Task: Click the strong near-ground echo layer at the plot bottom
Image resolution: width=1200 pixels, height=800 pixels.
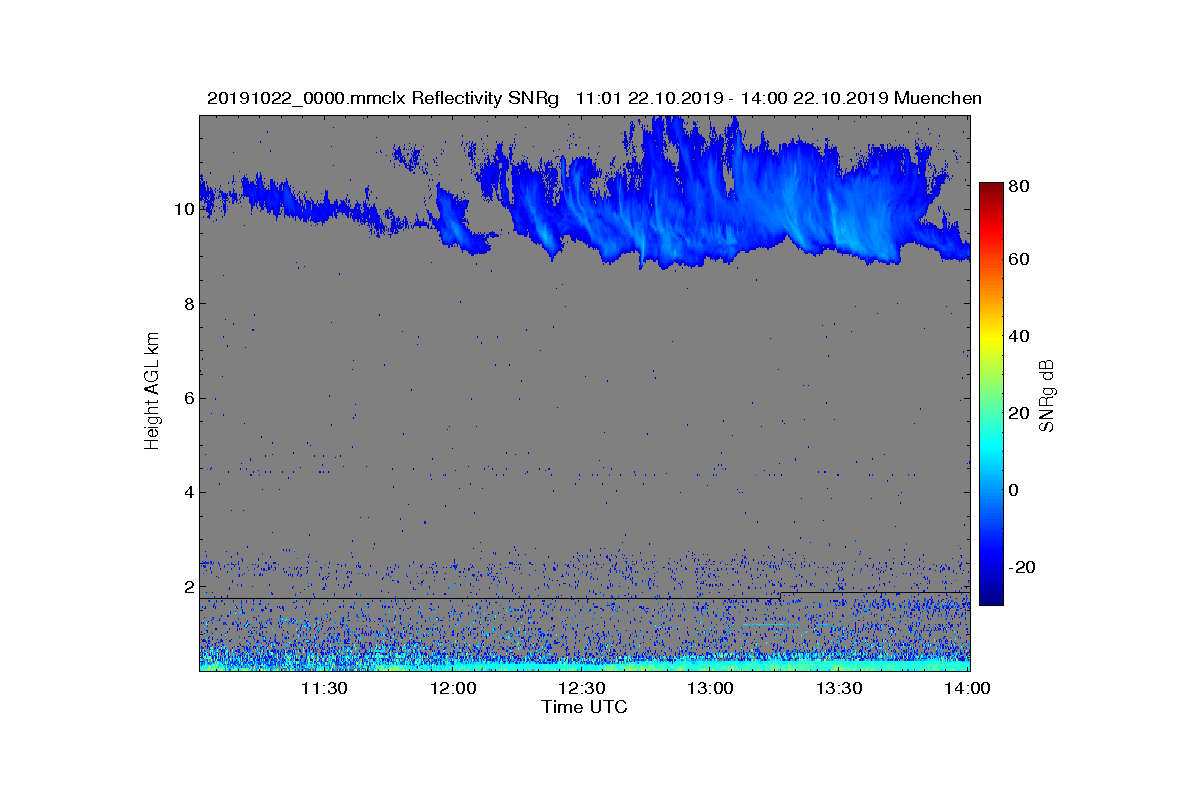Action: tap(585, 663)
